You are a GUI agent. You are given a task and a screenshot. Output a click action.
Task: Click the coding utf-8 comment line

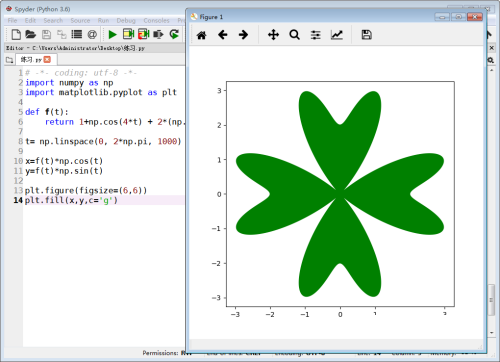pyautogui.click(x=81, y=73)
